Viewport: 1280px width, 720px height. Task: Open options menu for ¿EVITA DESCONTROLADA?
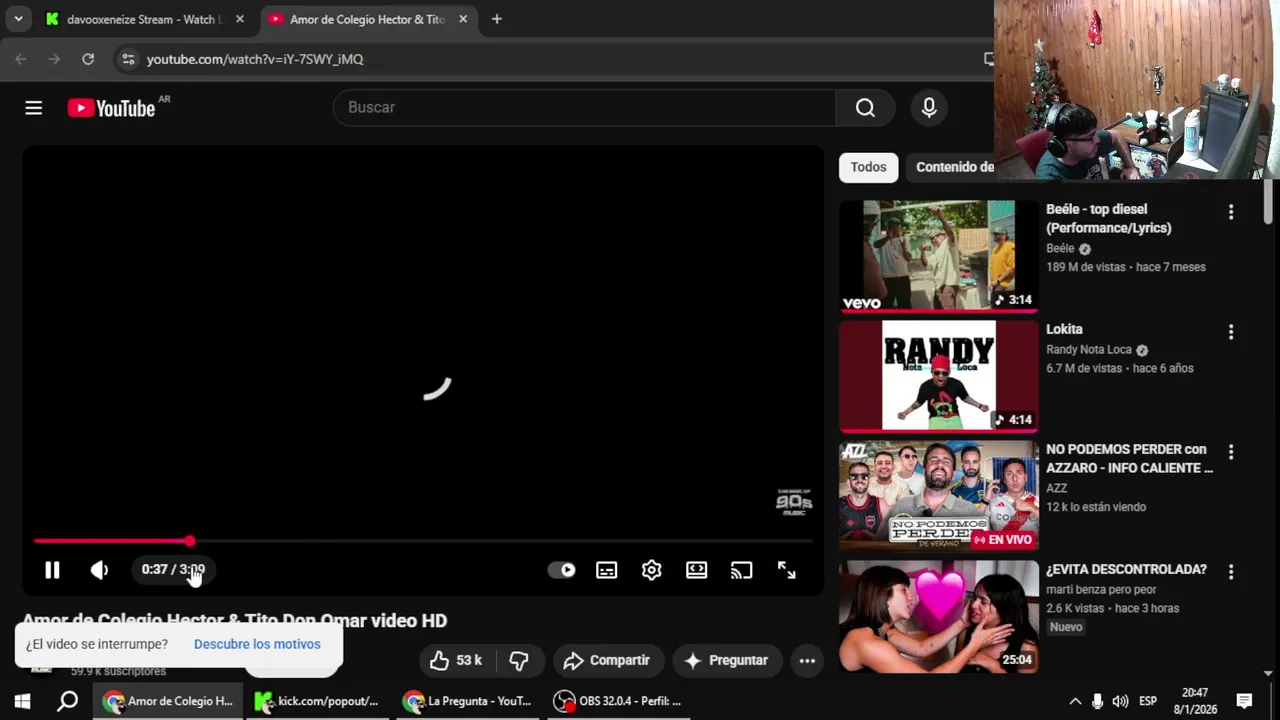pos(1231,572)
